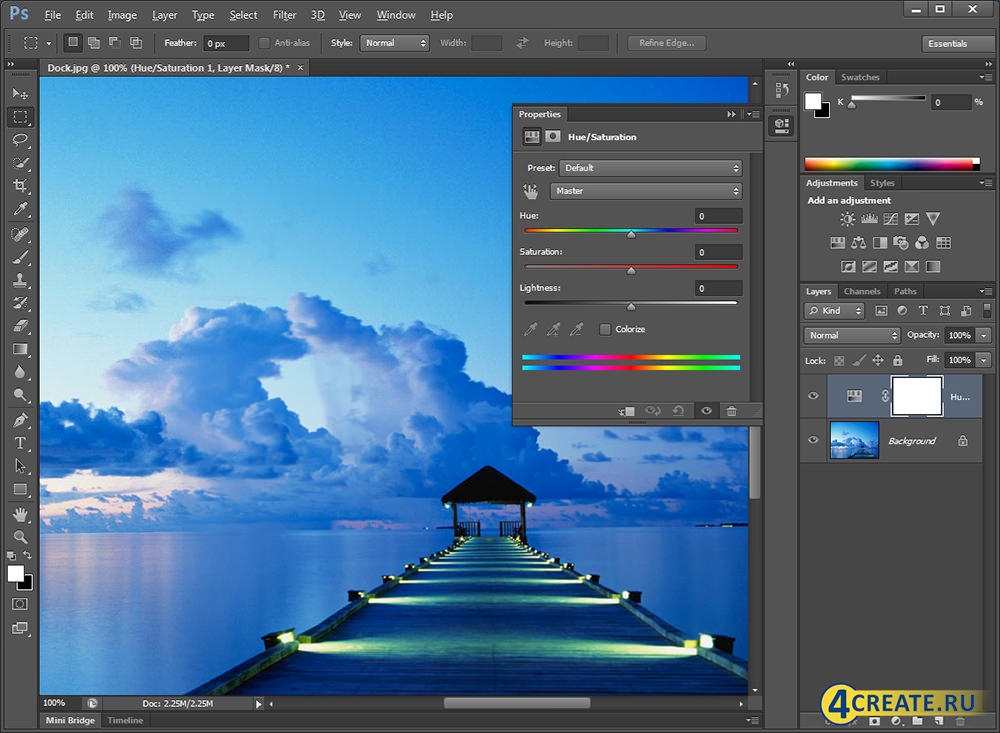
Task: Open the File menu
Action: pyautogui.click(x=53, y=15)
